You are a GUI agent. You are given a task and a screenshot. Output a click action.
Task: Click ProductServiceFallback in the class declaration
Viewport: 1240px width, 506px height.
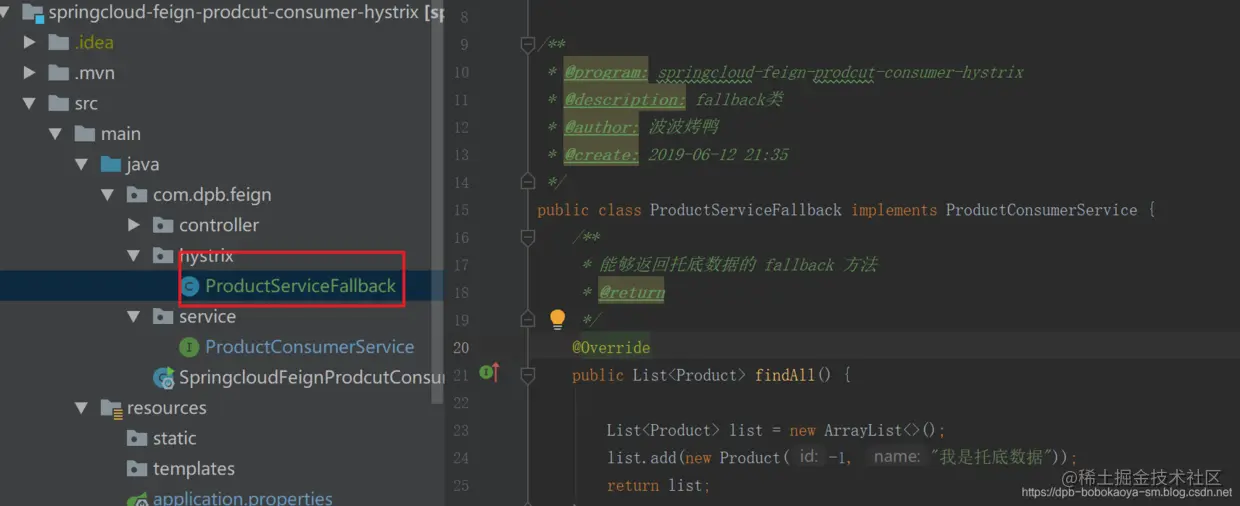pos(746,210)
